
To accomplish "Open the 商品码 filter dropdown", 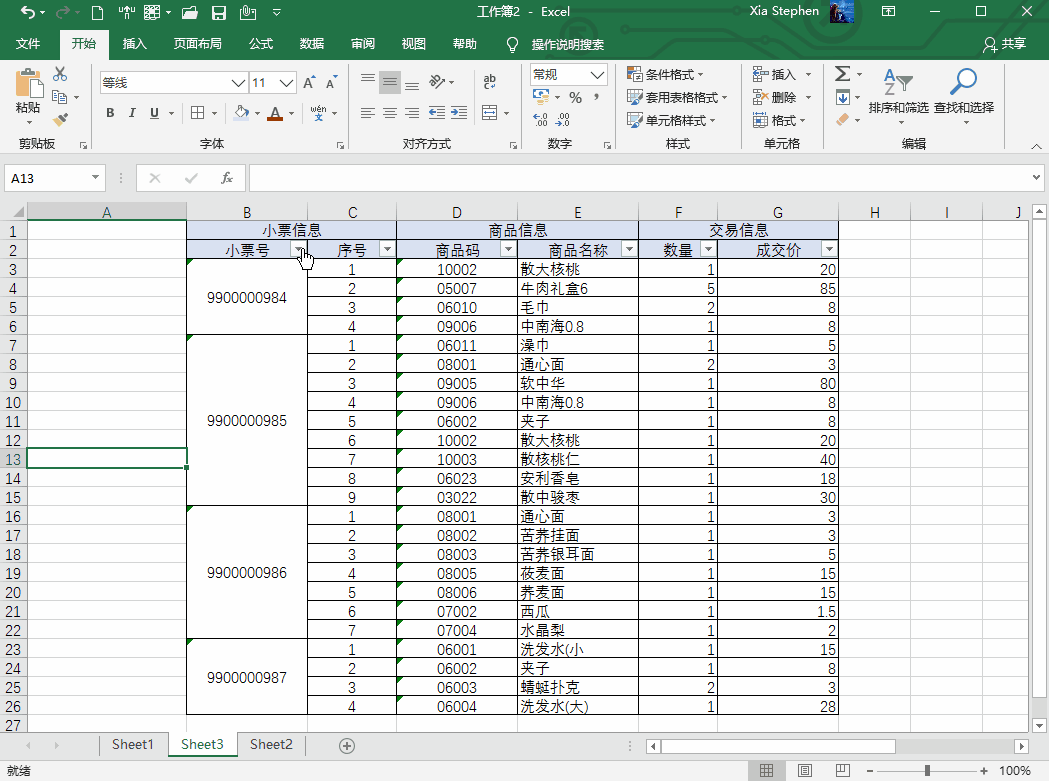I will [508, 250].
